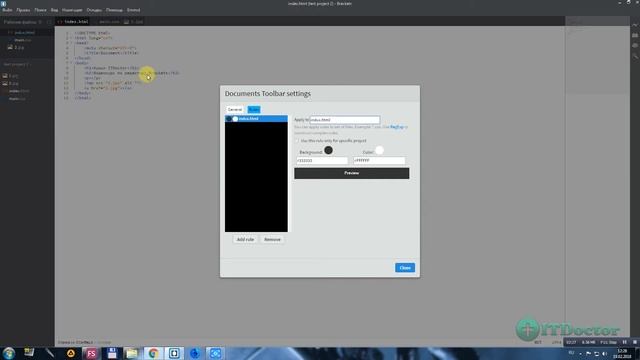Image resolution: width=640 pixels, height=360 pixels.
Task: Click the Live Preview icon in right toolbar
Action: (635, 25)
